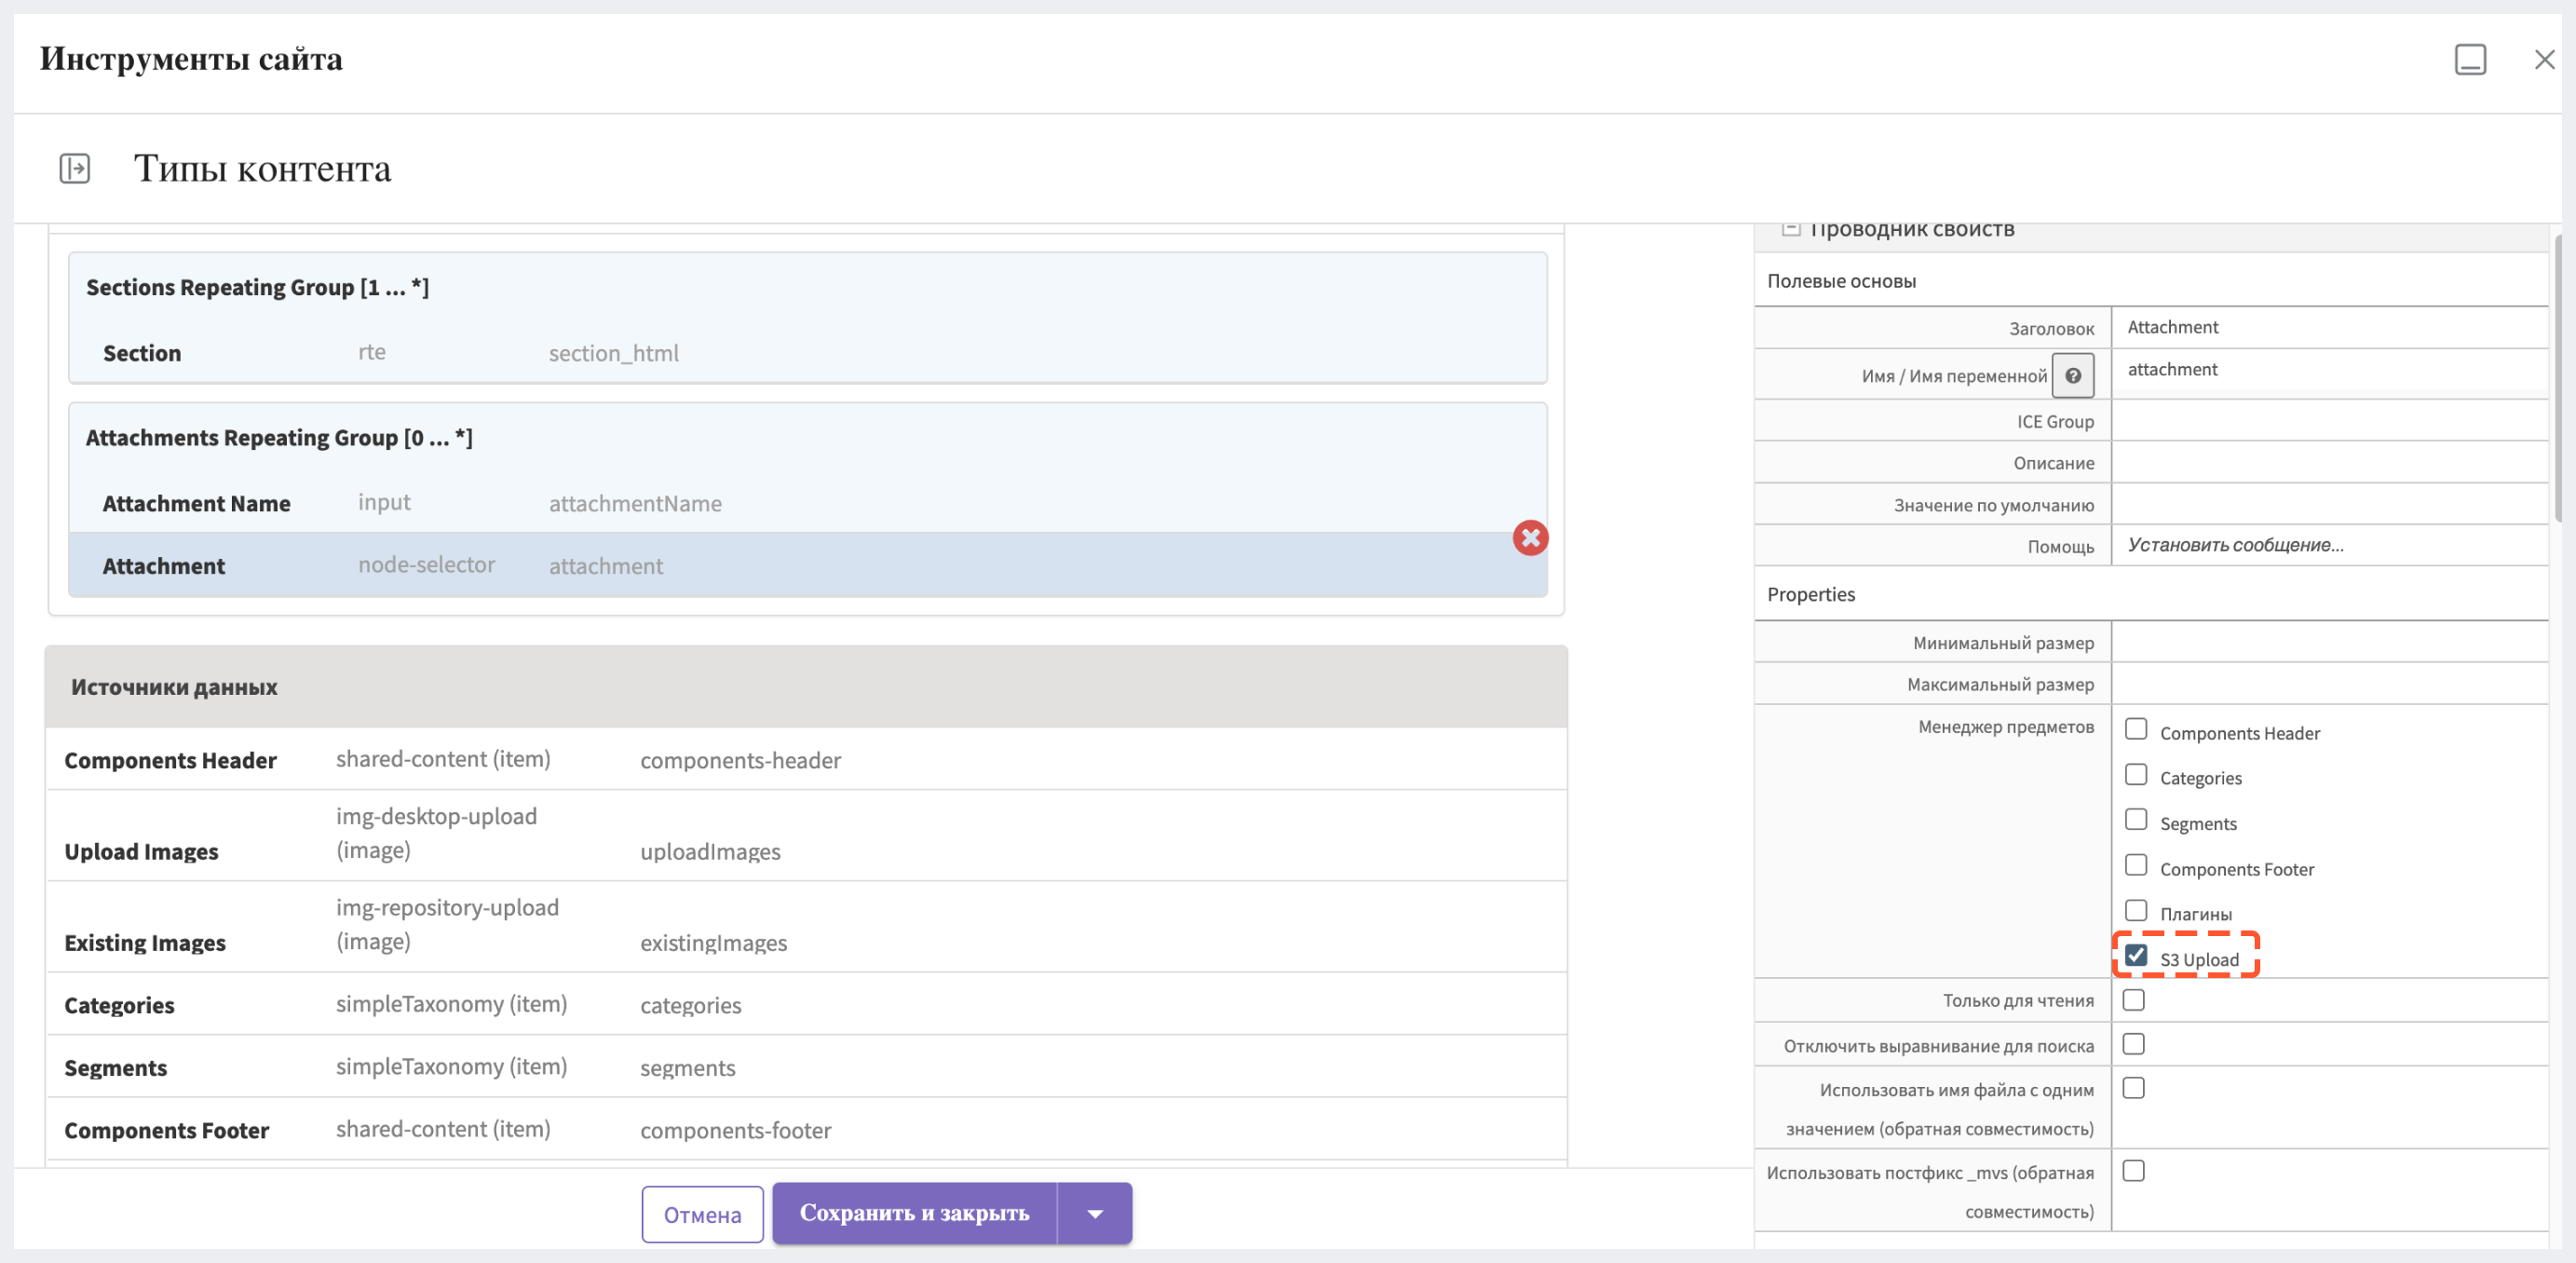Click the ICE Group value field

pyautogui.click(x=2329, y=421)
